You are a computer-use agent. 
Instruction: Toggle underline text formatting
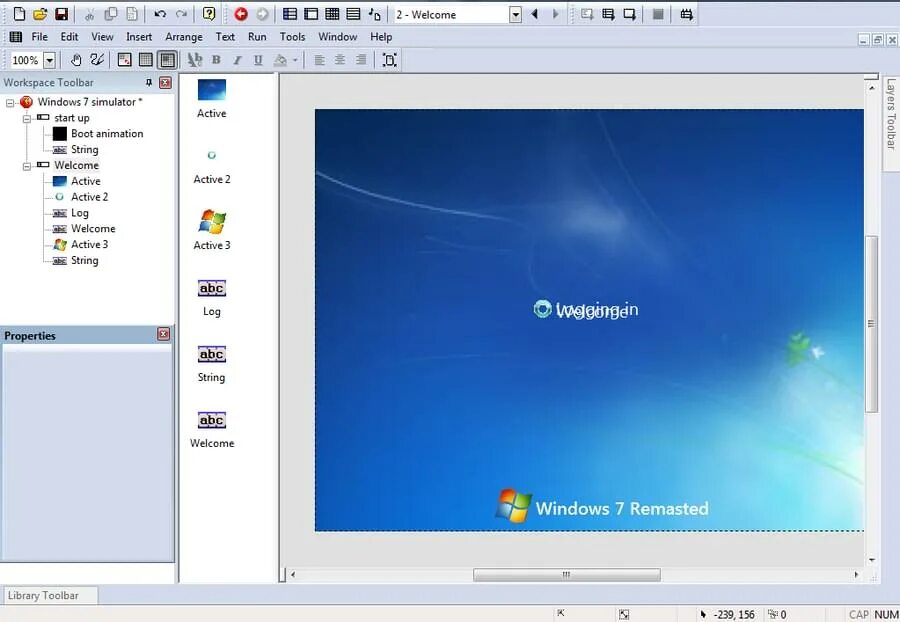(x=258, y=60)
